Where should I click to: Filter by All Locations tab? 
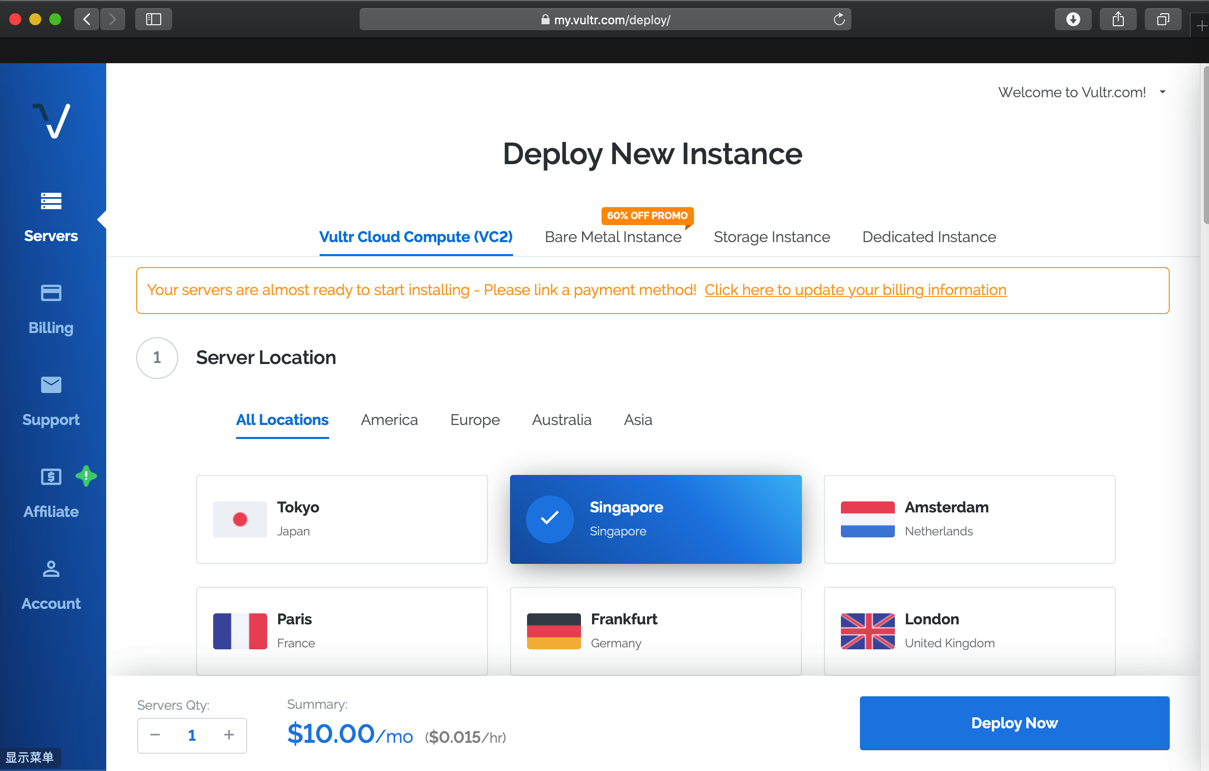282,420
